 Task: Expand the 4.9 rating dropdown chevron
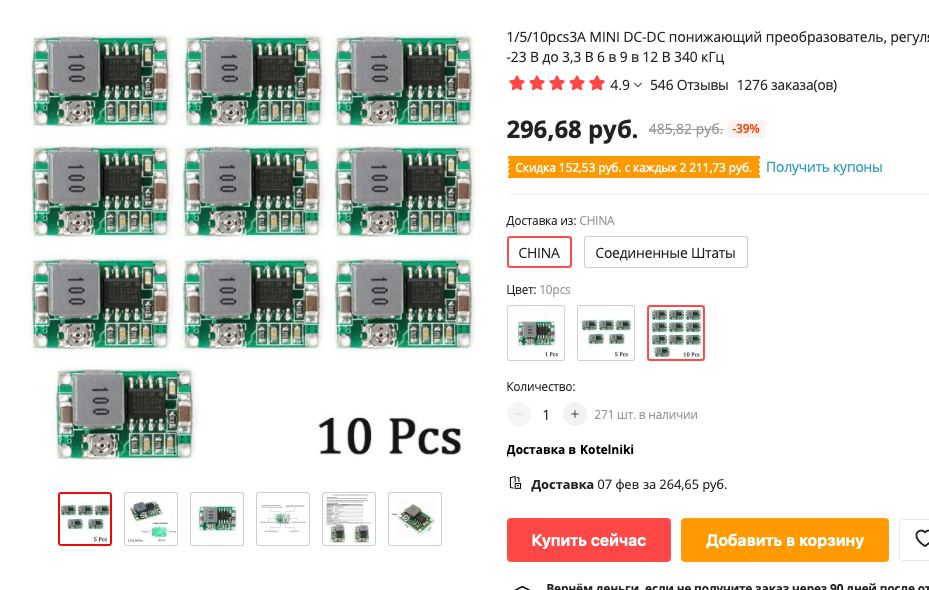[638, 85]
